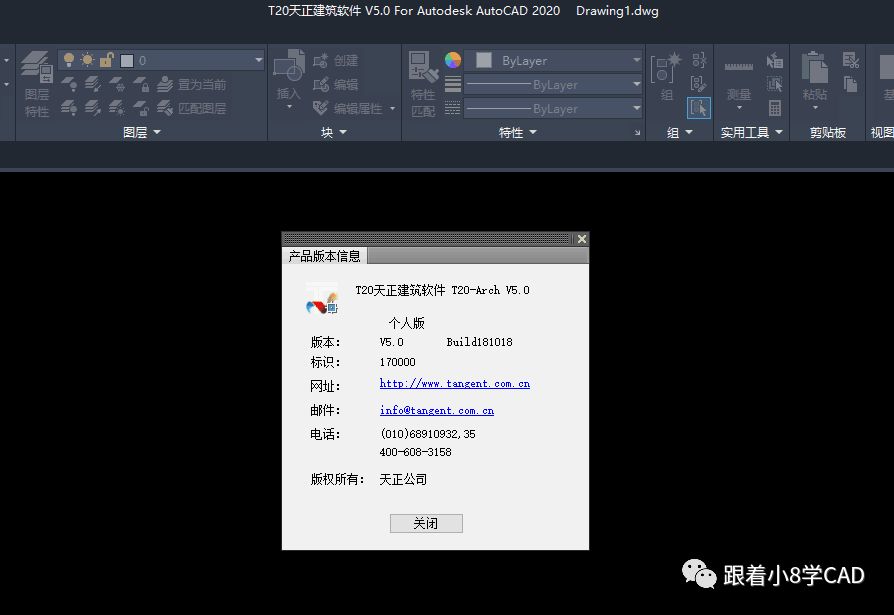Click the thaw all layers icon
Viewport: 894px width, 615px height.
tap(117, 108)
